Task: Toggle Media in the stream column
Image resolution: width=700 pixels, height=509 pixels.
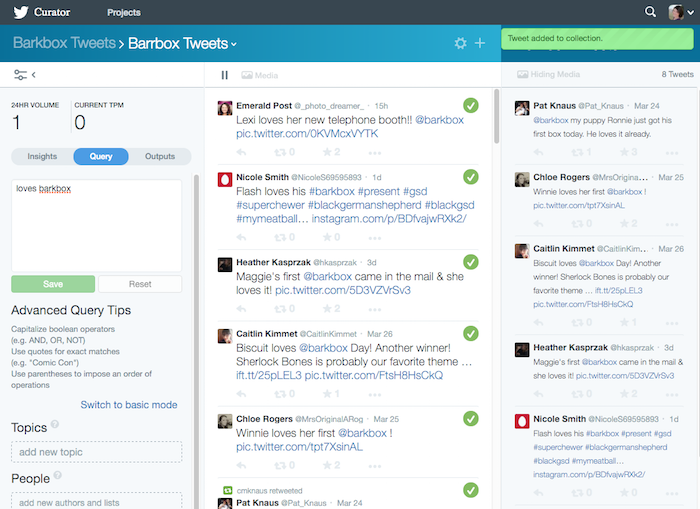Action: (260, 75)
